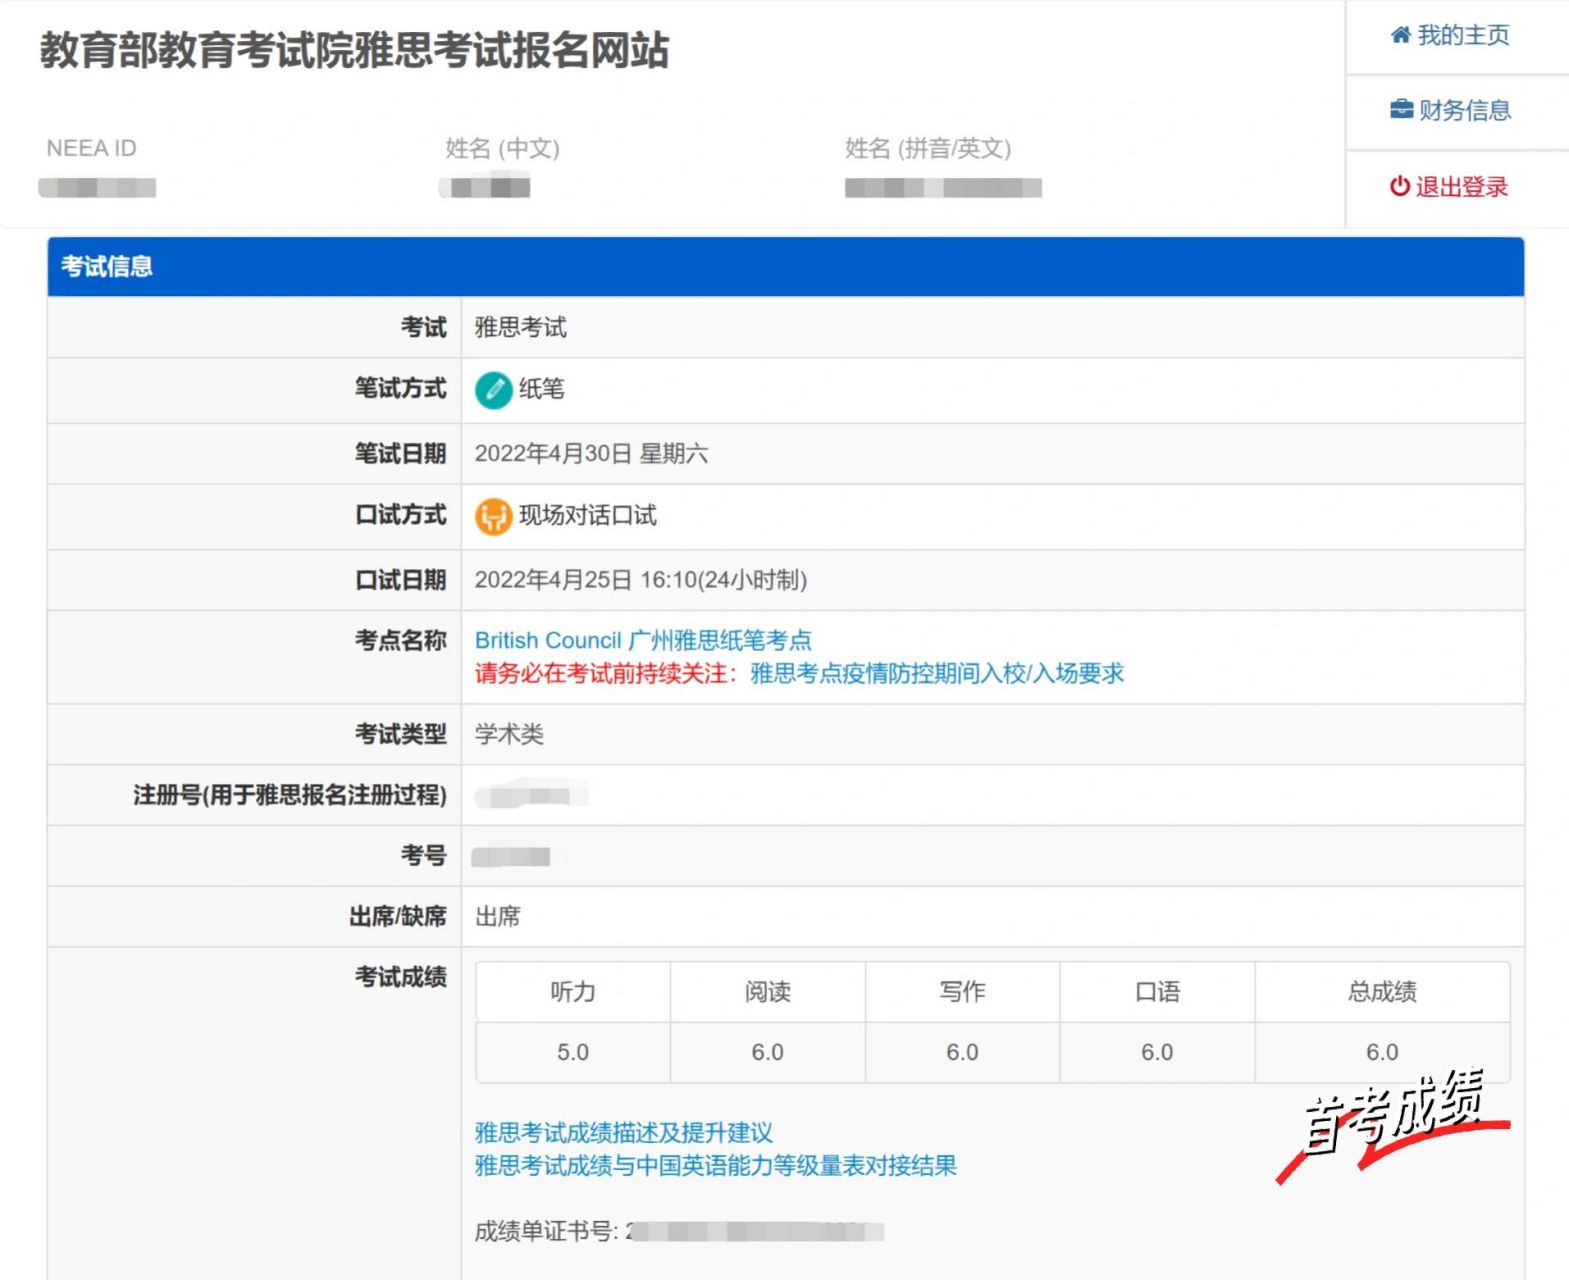Click the 6.0 score under 写作

pyautogui.click(x=962, y=1053)
